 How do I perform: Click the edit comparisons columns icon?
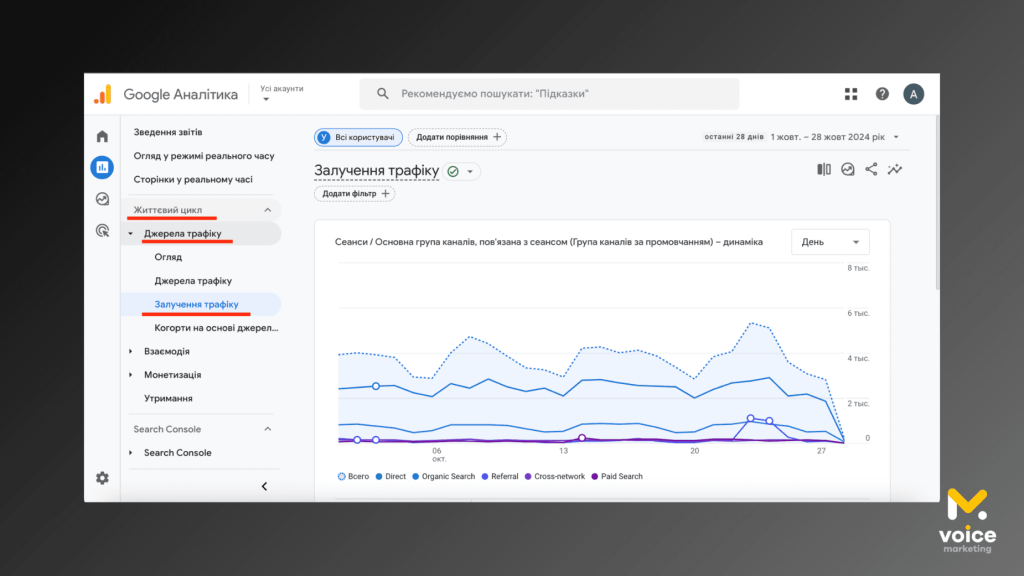pos(824,170)
